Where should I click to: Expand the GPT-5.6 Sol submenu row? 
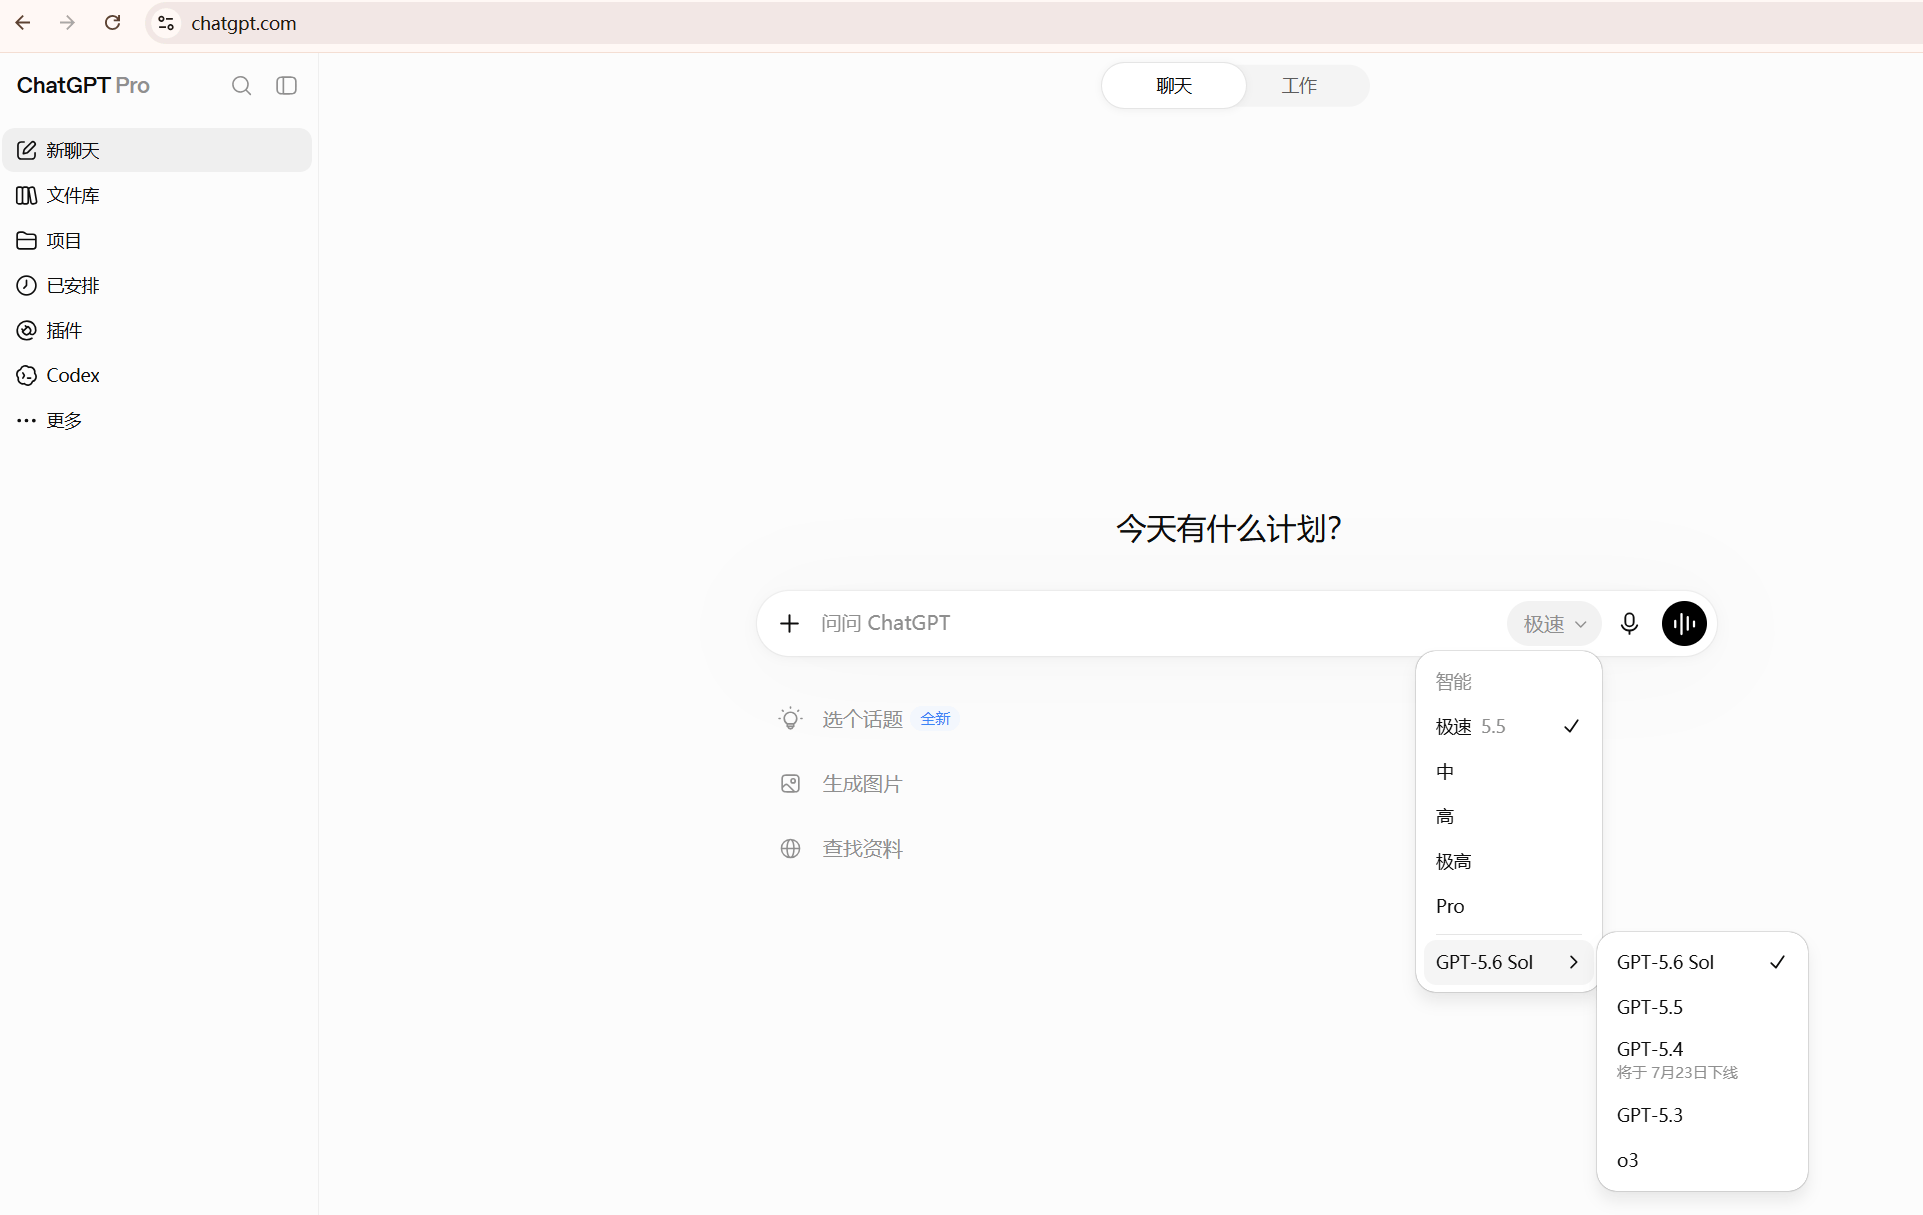1508,962
